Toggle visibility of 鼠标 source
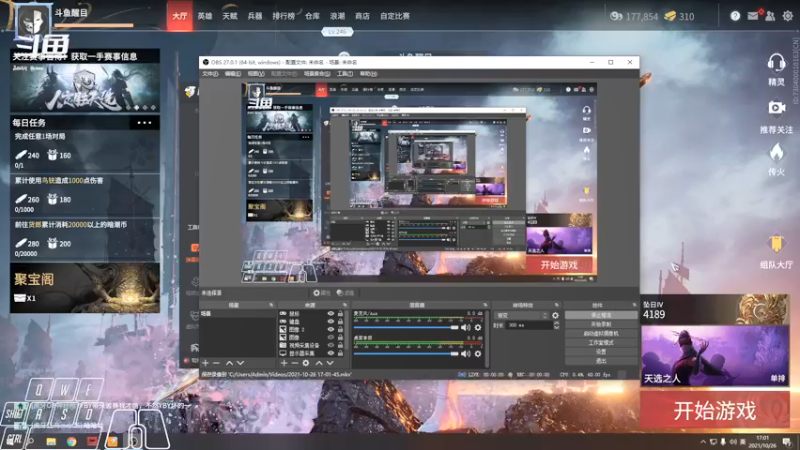Viewport: 800px width, 450px height. click(x=331, y=314)
